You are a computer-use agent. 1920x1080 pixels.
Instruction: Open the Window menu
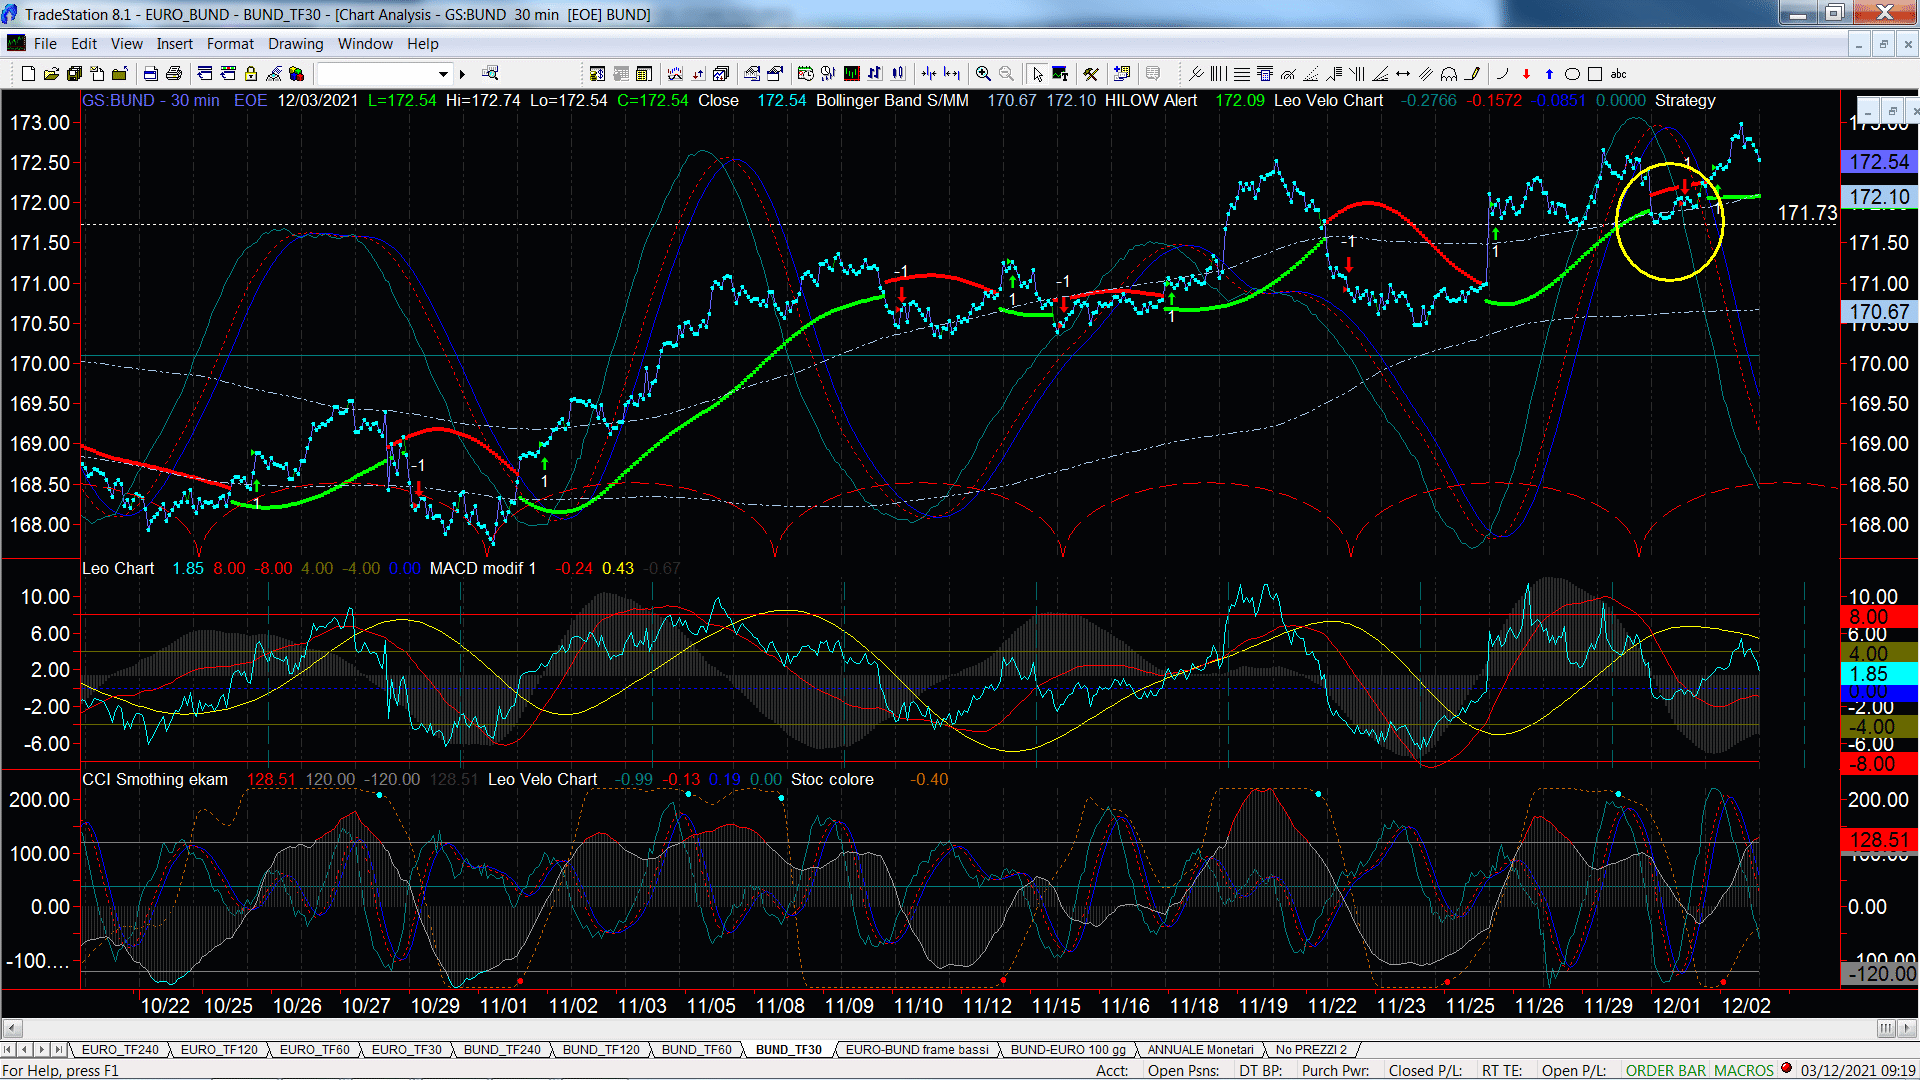click(365, 44)
